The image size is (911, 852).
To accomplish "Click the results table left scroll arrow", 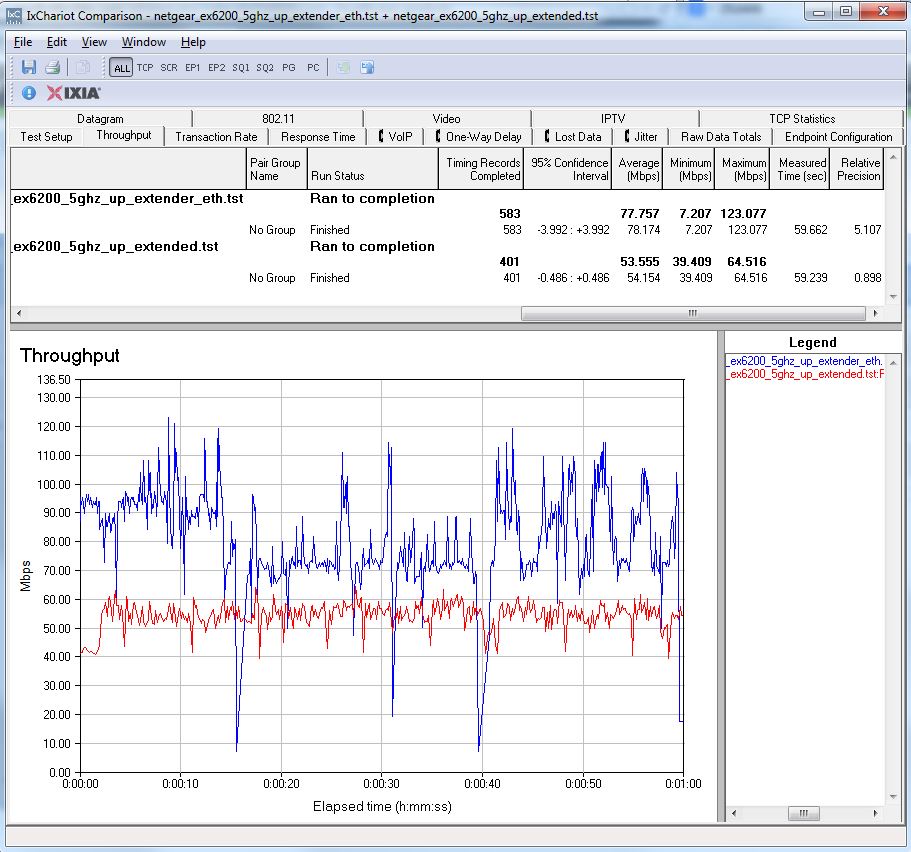I will (x=19, y=313).
